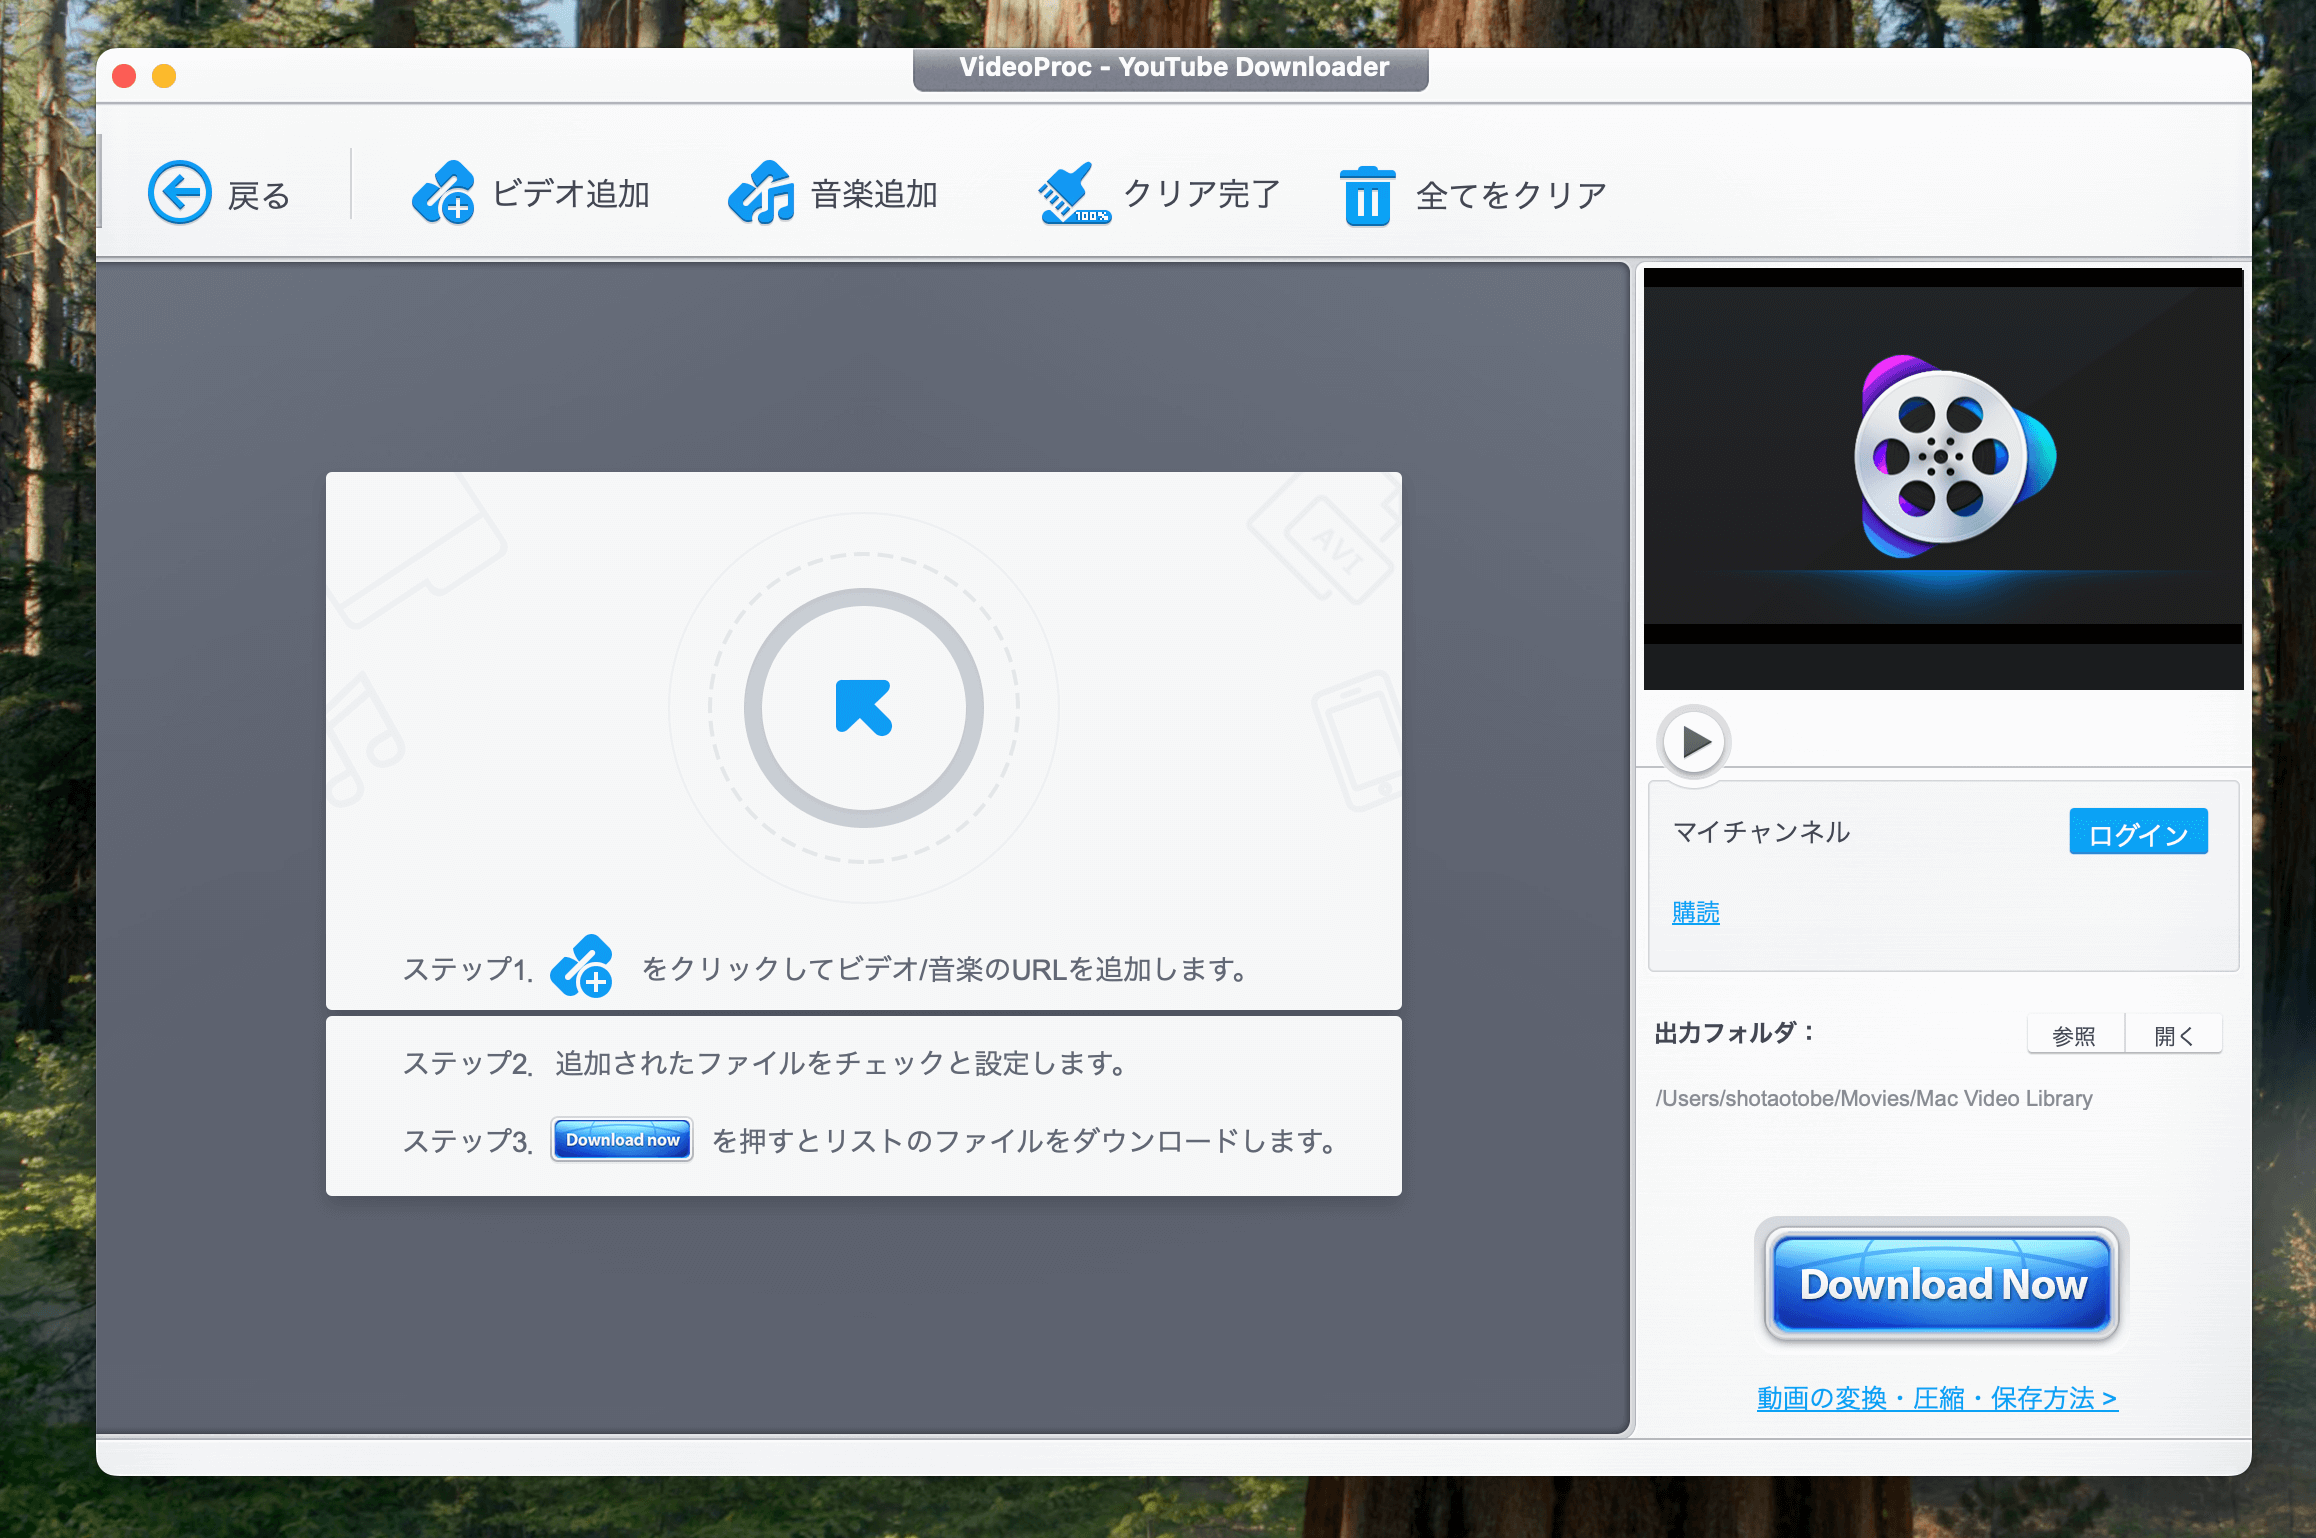Click 開く to open the output folder
Screen dimensions: 2316x1538
(x=2173, y=1036)
